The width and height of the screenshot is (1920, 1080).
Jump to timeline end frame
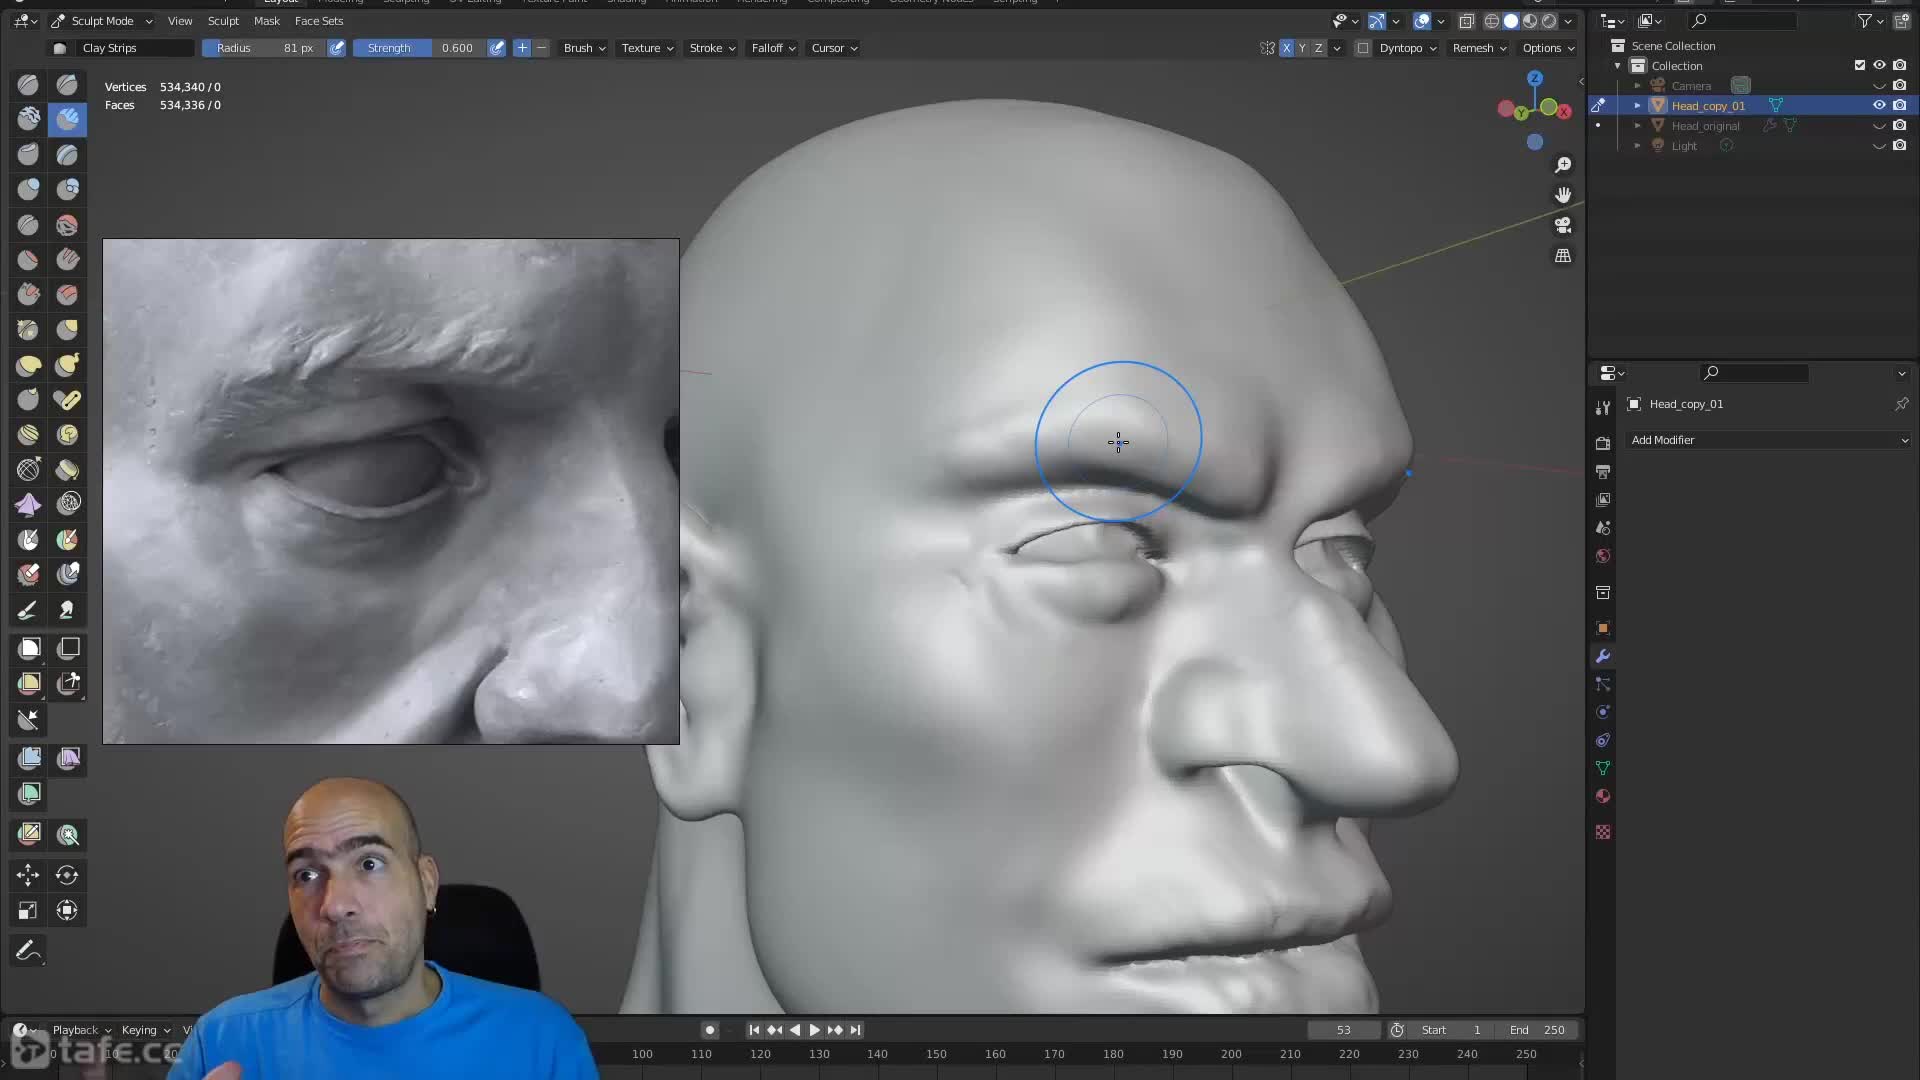pos(855,1030)
